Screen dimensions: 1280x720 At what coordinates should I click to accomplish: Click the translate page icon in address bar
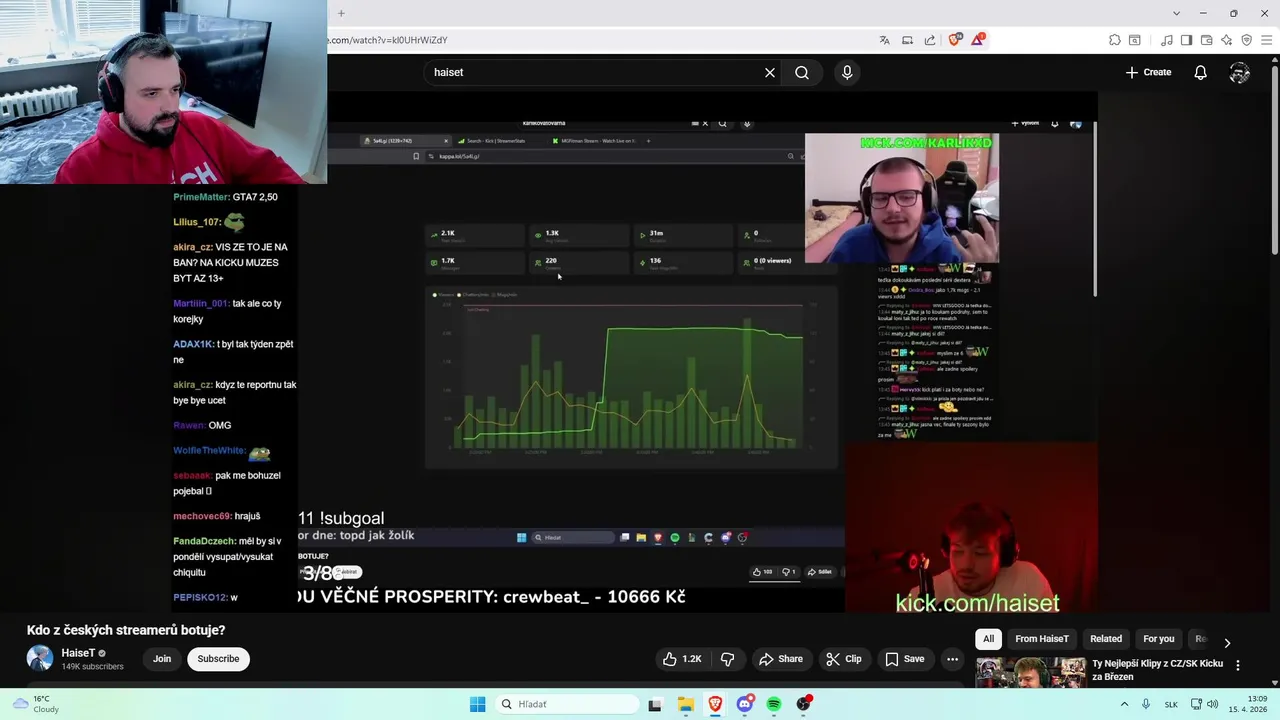click(x=884, y=40)
